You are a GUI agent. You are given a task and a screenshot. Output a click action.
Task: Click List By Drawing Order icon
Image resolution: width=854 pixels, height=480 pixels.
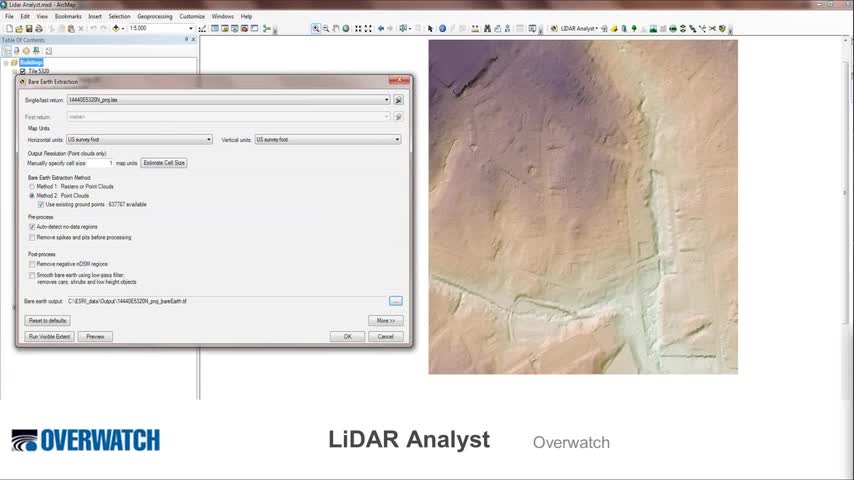point(7,51)
